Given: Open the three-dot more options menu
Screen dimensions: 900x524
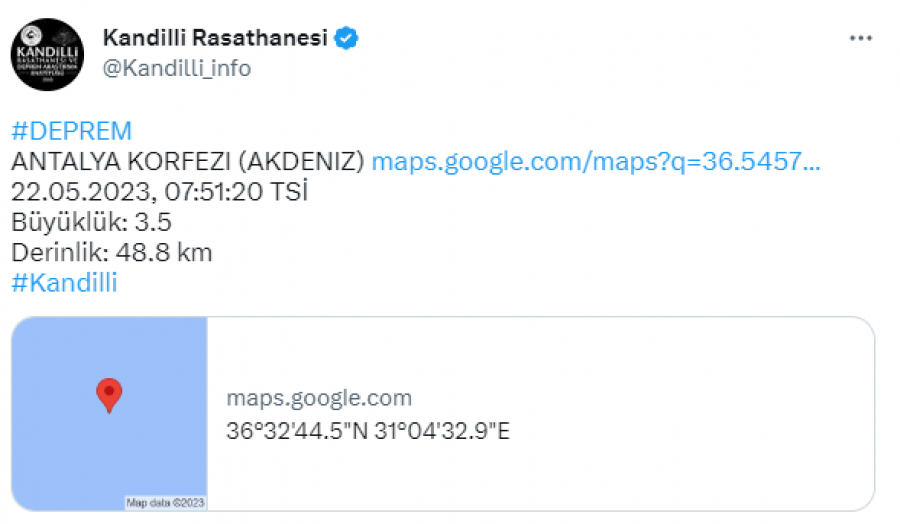Looking at the screenshot, I should click(861, 38).
